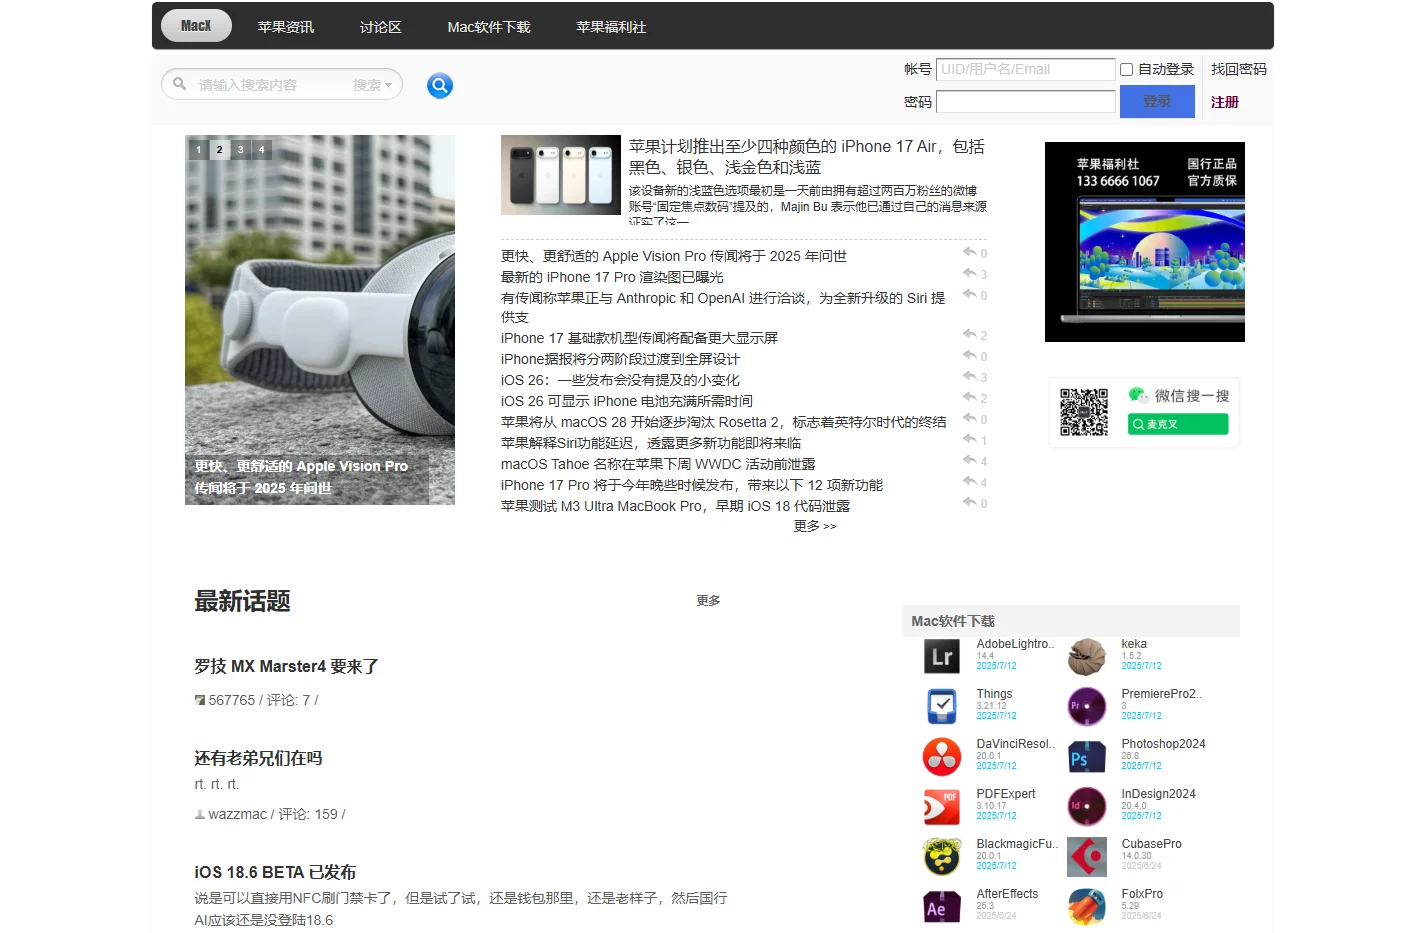Open the Adobe Lightroom app icon
The height and width of the screenshot is (933, 1424).
tap(942, 656)
